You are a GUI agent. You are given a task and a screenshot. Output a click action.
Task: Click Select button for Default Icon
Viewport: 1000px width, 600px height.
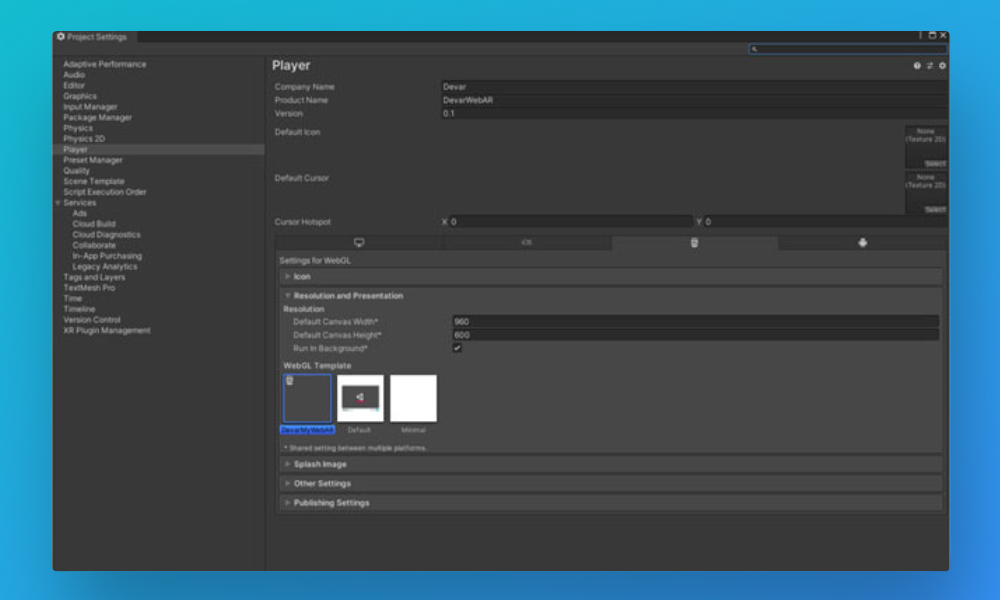click(x=934, y=163)
